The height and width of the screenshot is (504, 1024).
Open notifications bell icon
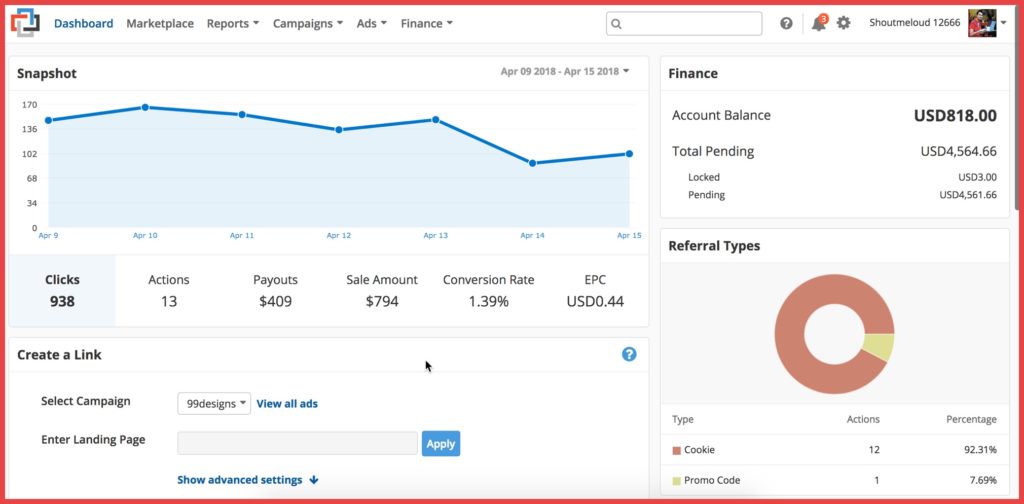tap(818, 24)
